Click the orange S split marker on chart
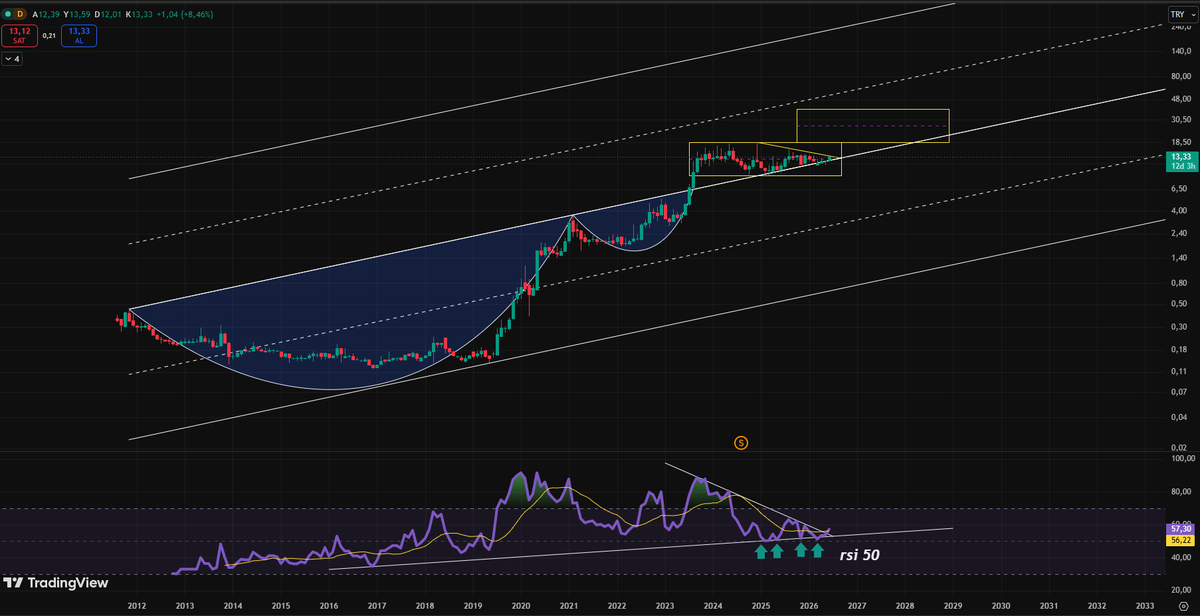 pyautogui.click(x=741, y=441)
